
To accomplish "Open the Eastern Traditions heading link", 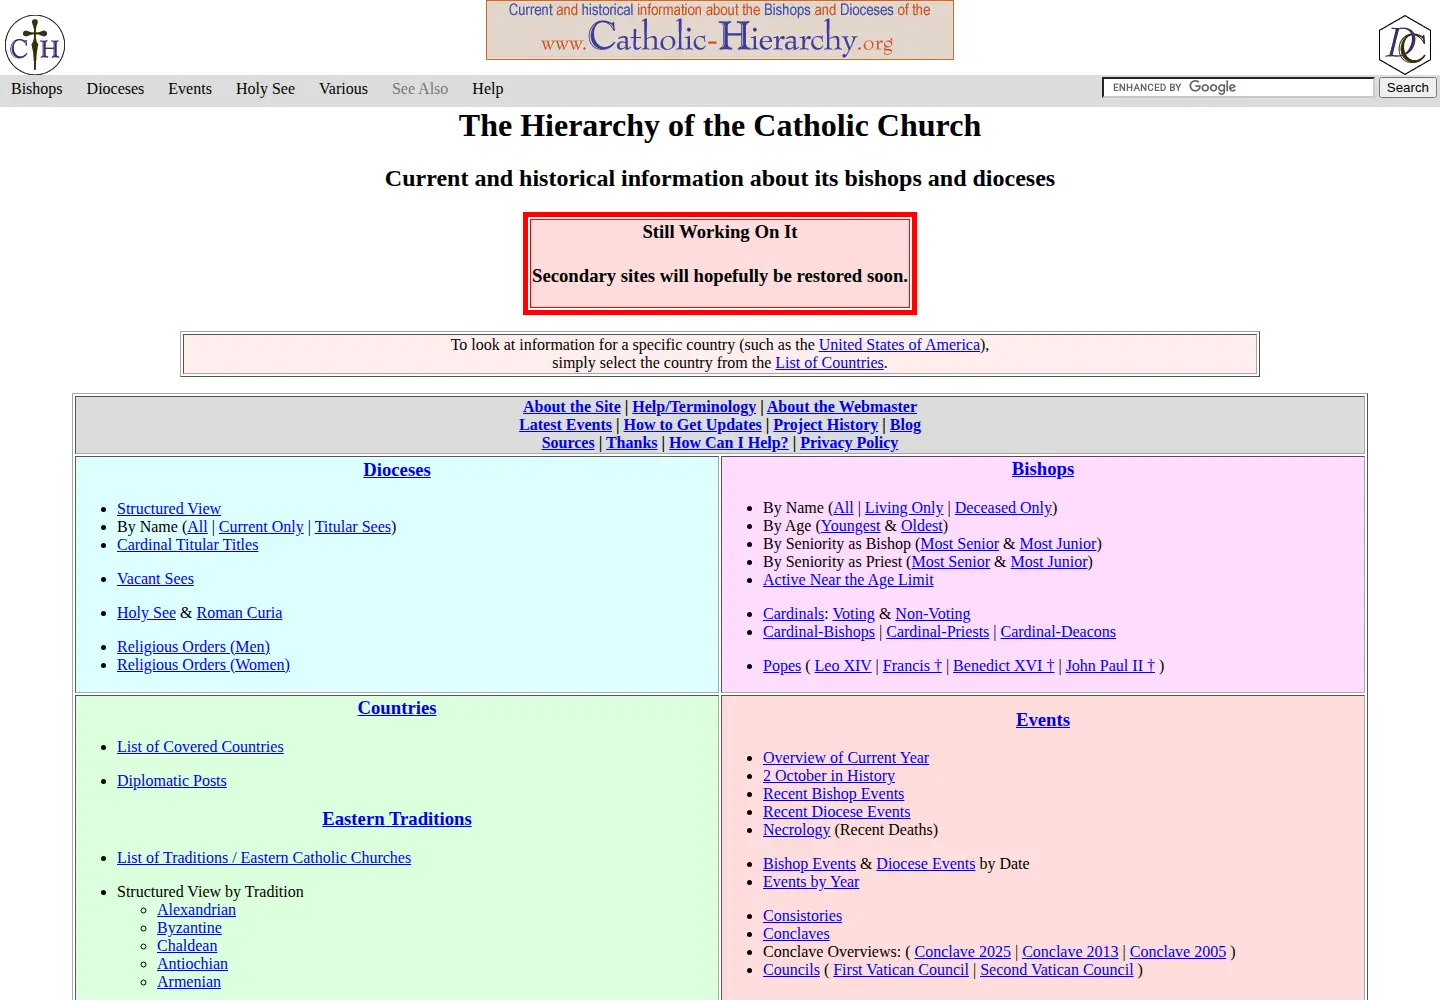I will coord(397,819).
